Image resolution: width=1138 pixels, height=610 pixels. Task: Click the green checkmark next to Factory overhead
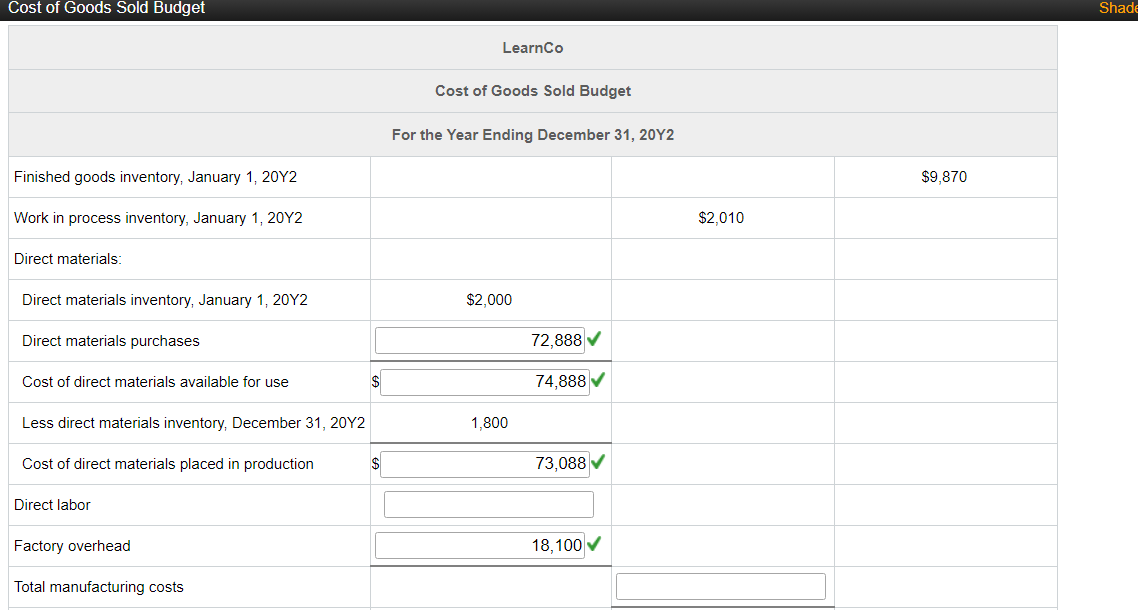[594, 544]
